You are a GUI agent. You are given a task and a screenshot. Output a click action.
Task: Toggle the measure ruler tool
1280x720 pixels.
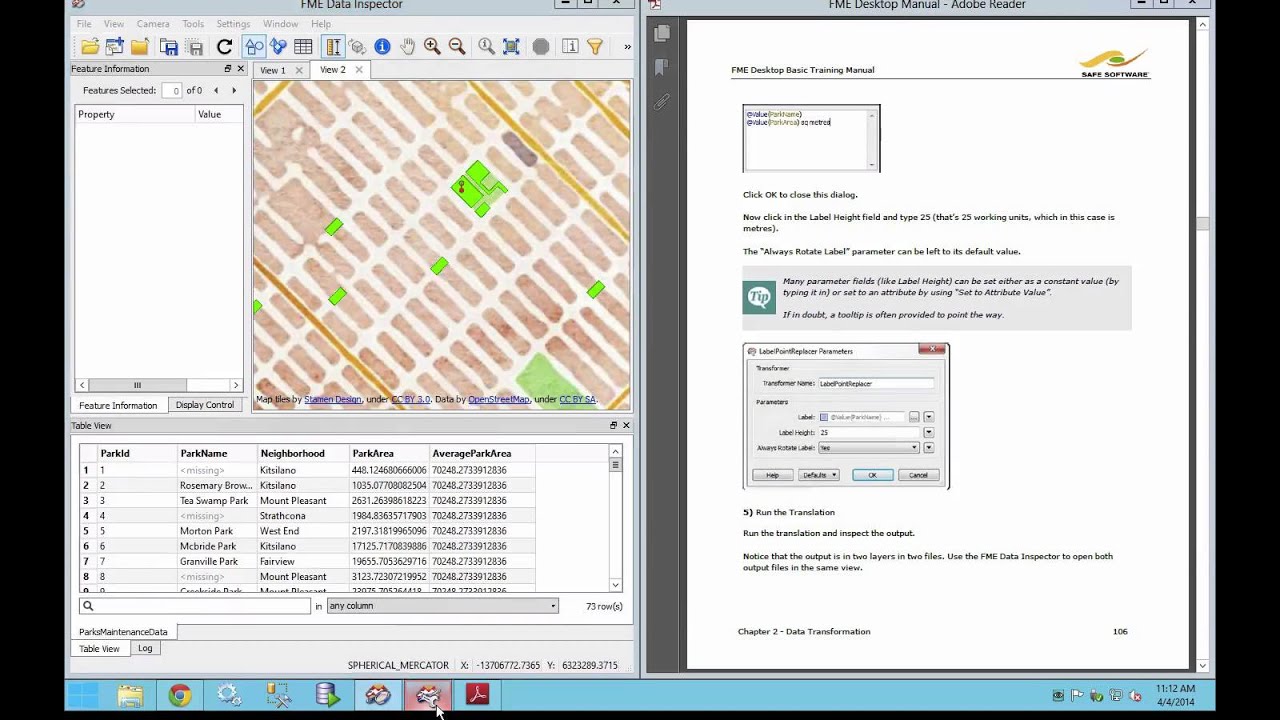(x=333, y=46)
